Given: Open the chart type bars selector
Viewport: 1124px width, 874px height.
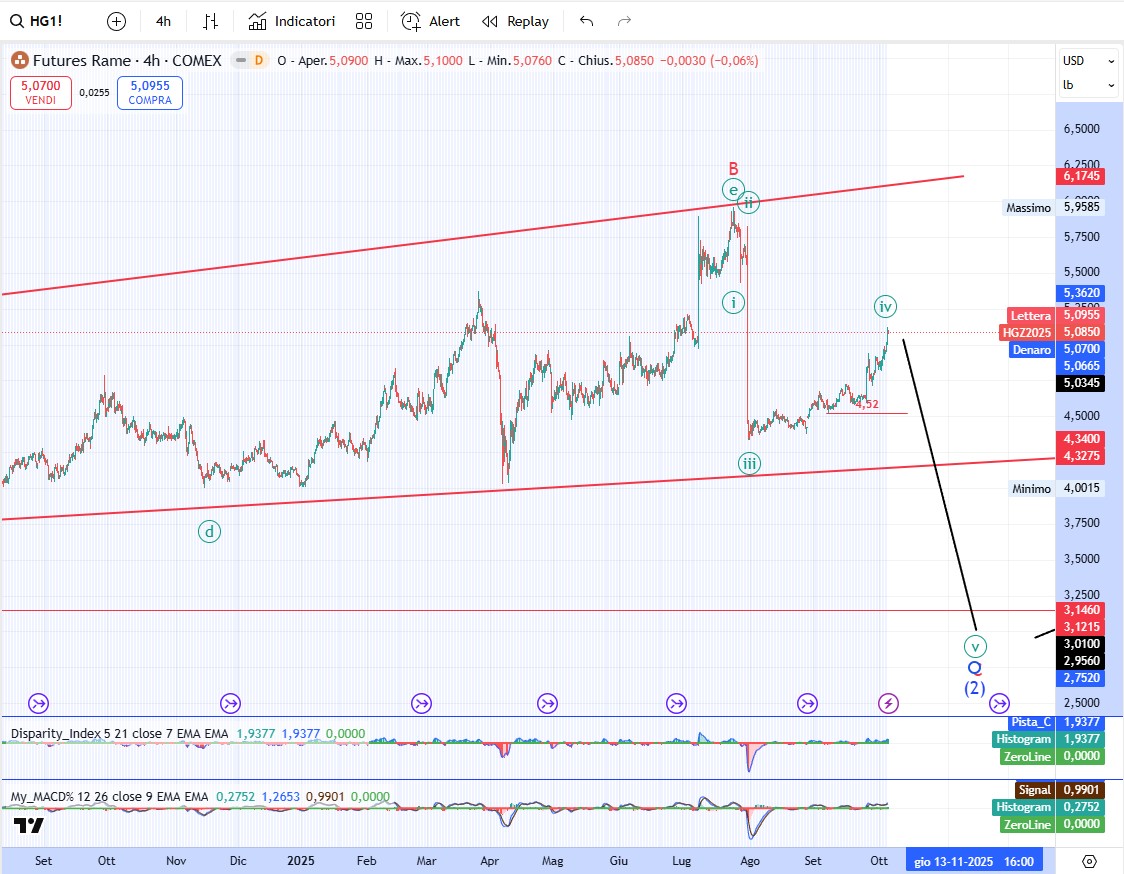Looking at the screenshot, I should click(211, 21).
